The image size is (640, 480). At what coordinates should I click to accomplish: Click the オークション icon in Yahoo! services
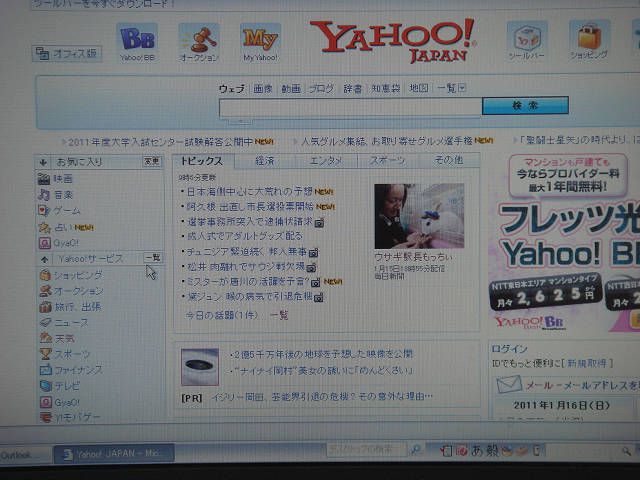pyautogui.click(x=45, y=291)
